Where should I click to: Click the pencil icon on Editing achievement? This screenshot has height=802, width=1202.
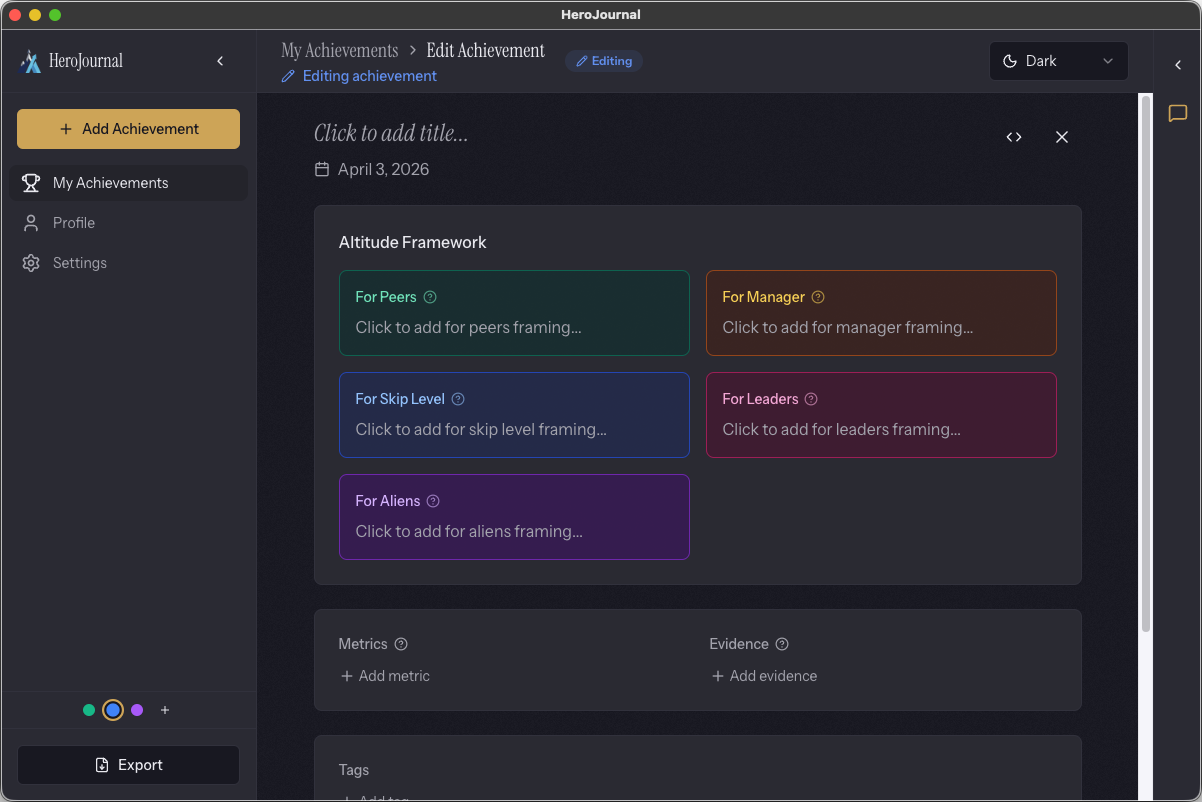pos(288,76)
